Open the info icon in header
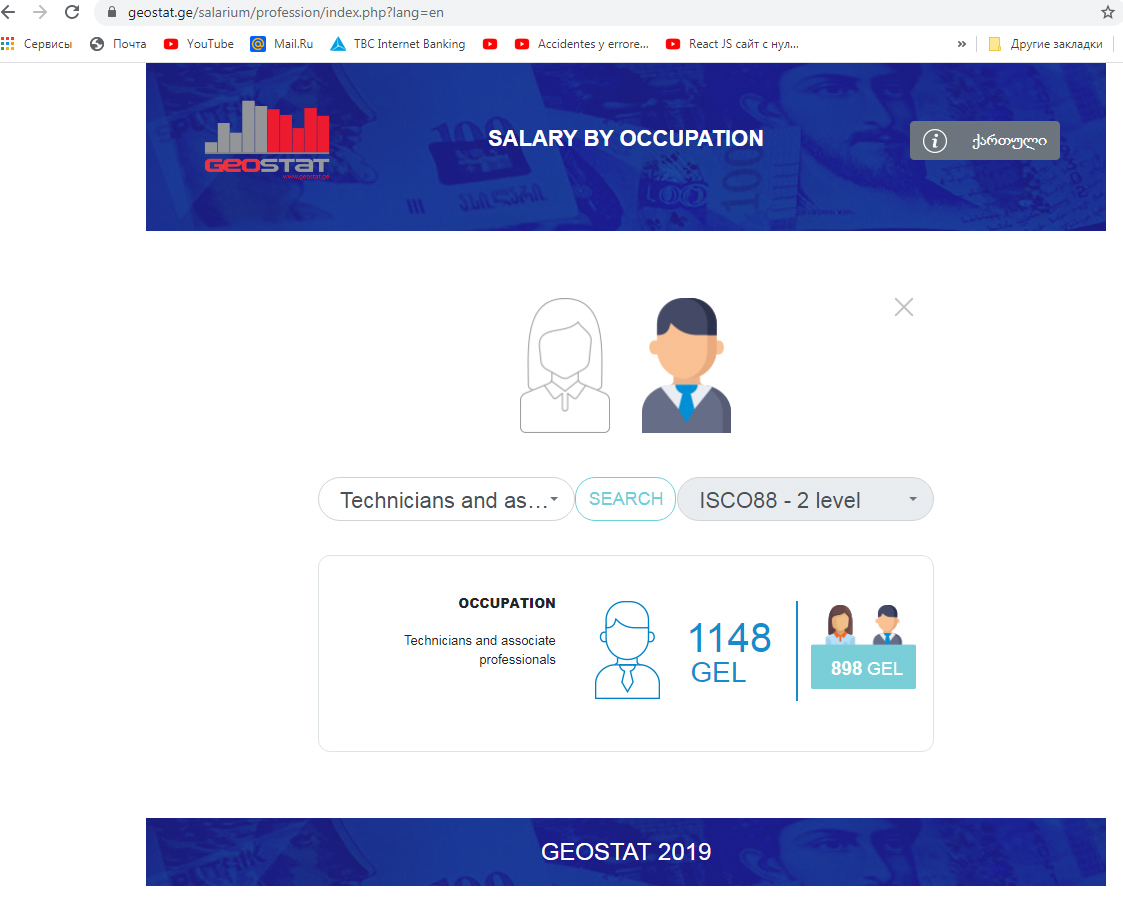The width and height of the screenshot is (1123, 917). click(x=934, y=141)
